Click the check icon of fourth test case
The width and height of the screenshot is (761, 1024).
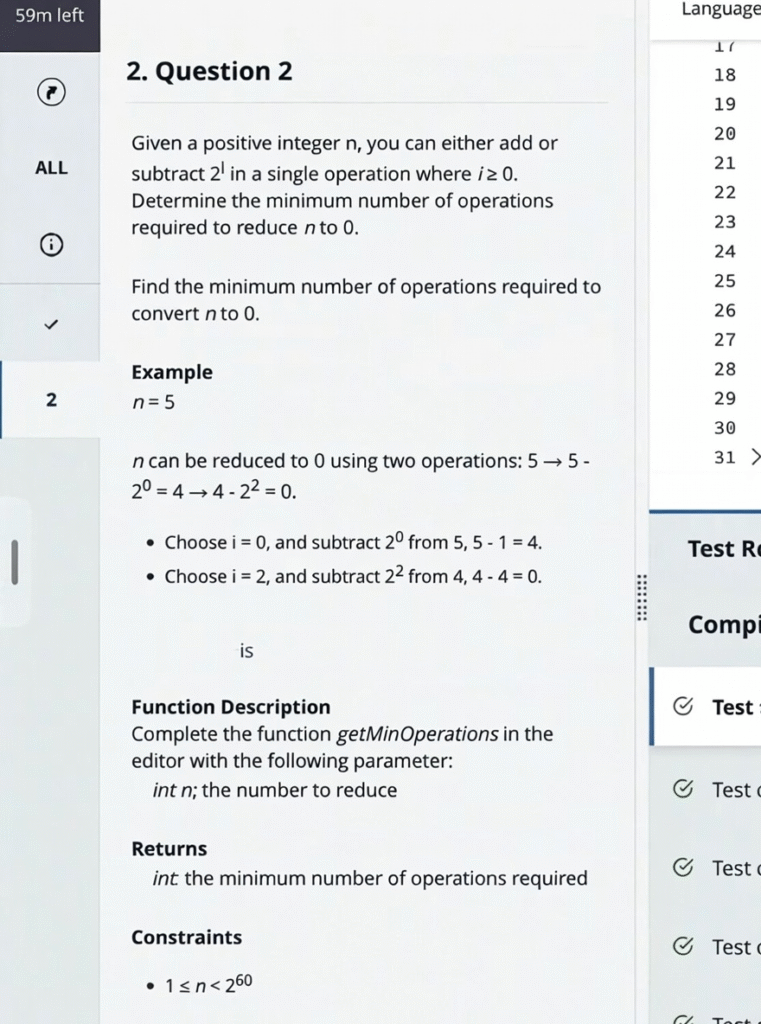tap(682, 946)
